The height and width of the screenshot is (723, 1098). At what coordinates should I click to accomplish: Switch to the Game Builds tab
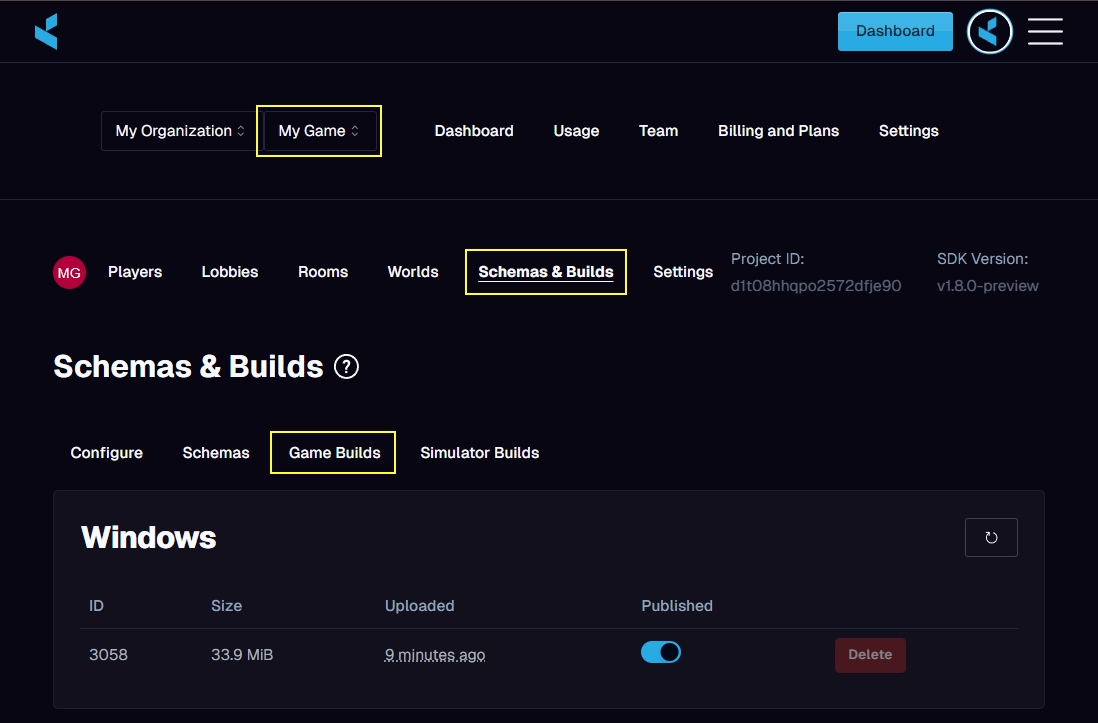pos(334,453)
